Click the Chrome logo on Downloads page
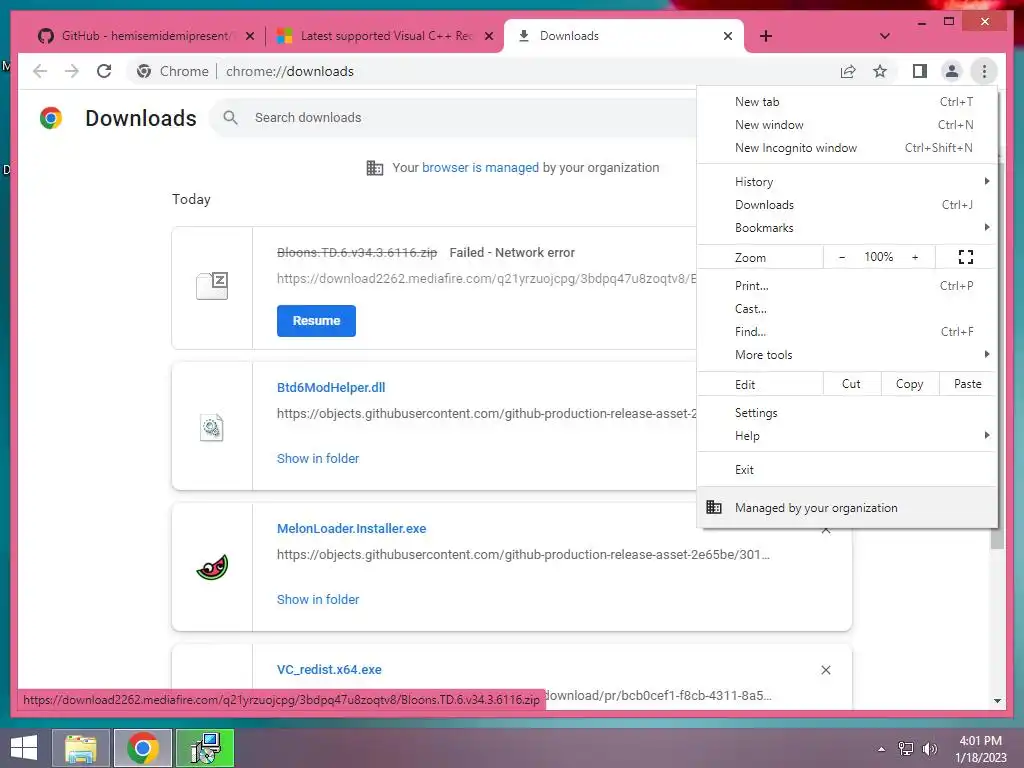This screenshot has width=1024, height=768. tap(51, 118)
